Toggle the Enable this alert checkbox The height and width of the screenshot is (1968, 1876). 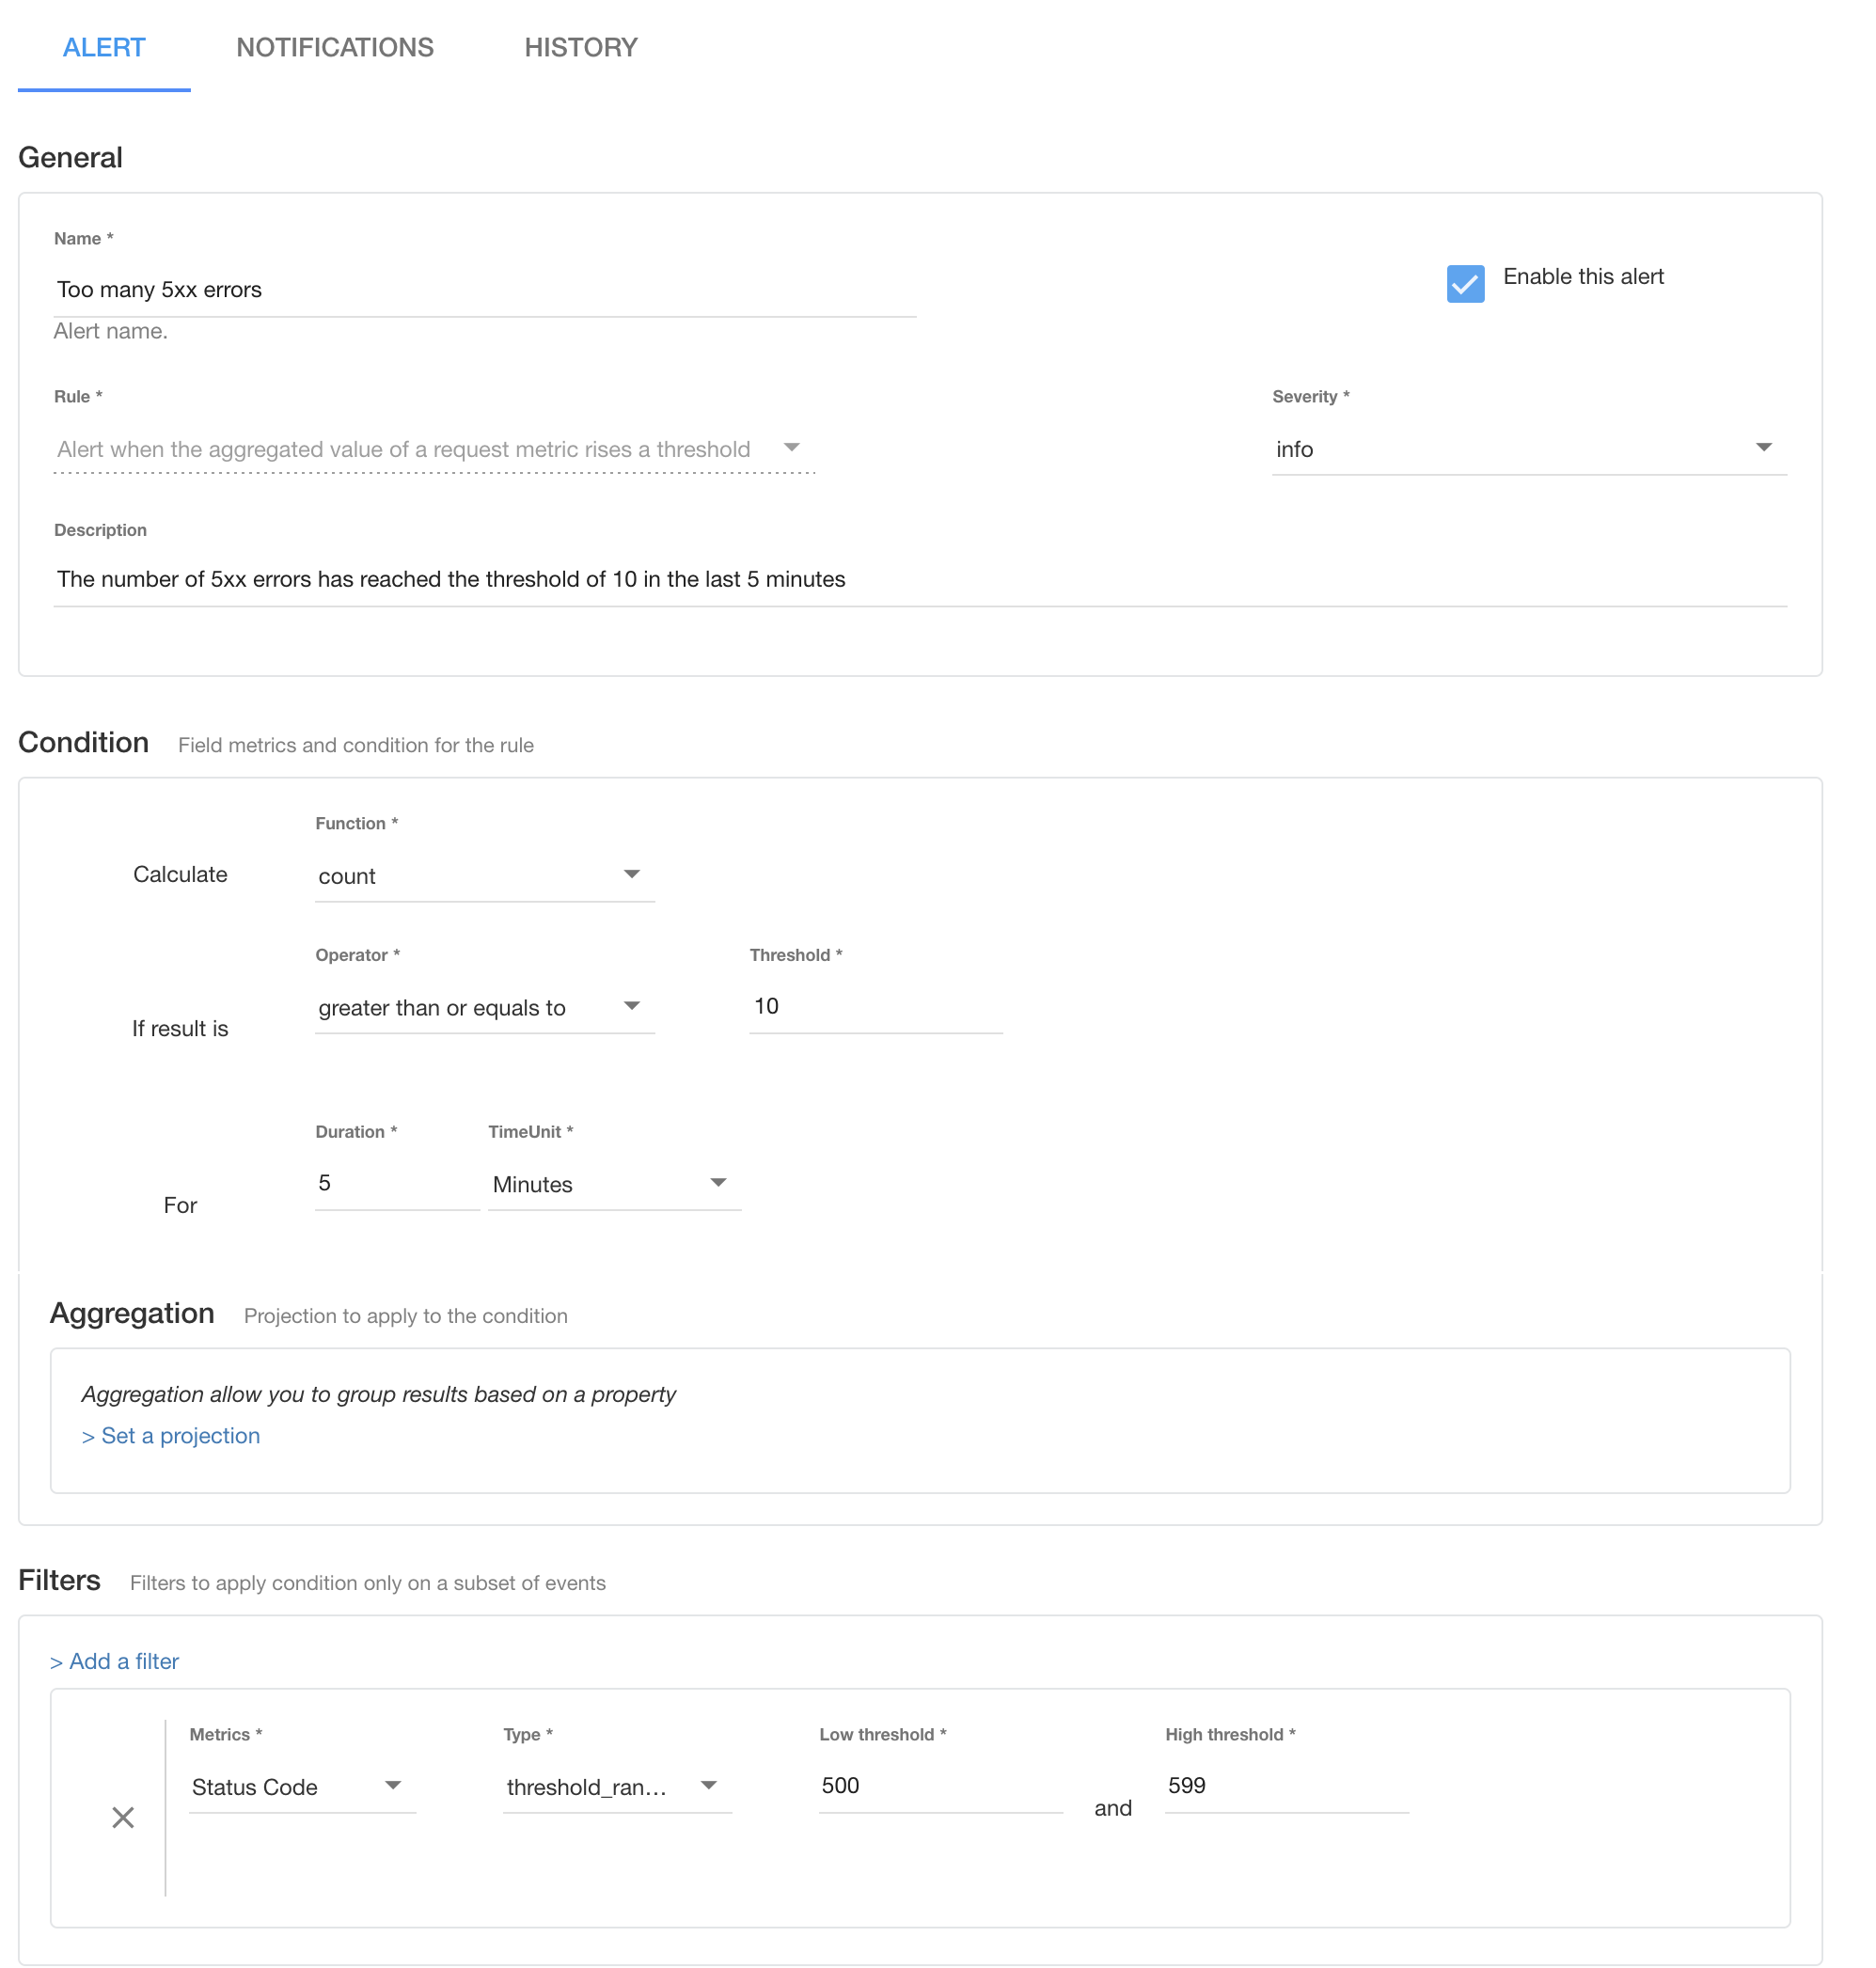click(1465, 284)
